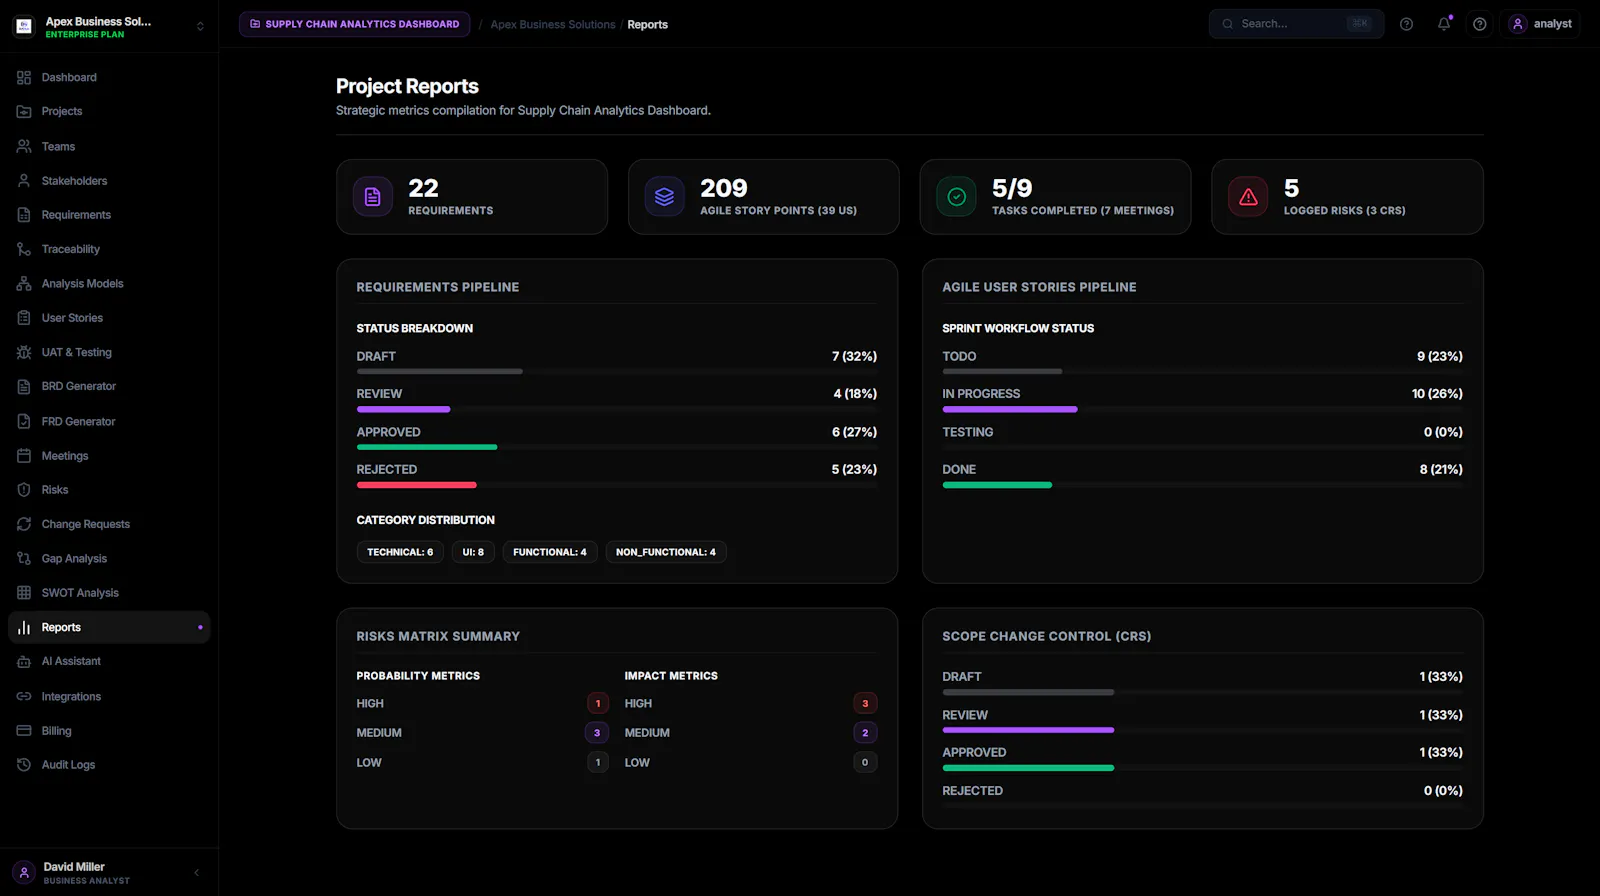The height and width of the screenshot is (896, 1600).
Task: Click the IN PROGRESS 10 (26%) value
Action: pos(1437,394)
